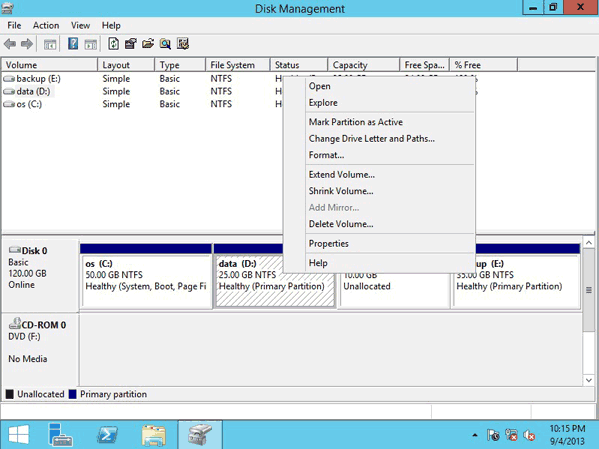Click the Properties toolbar icon
The width and height of the screenshot is (599, 449).
[x=131, y=44]
